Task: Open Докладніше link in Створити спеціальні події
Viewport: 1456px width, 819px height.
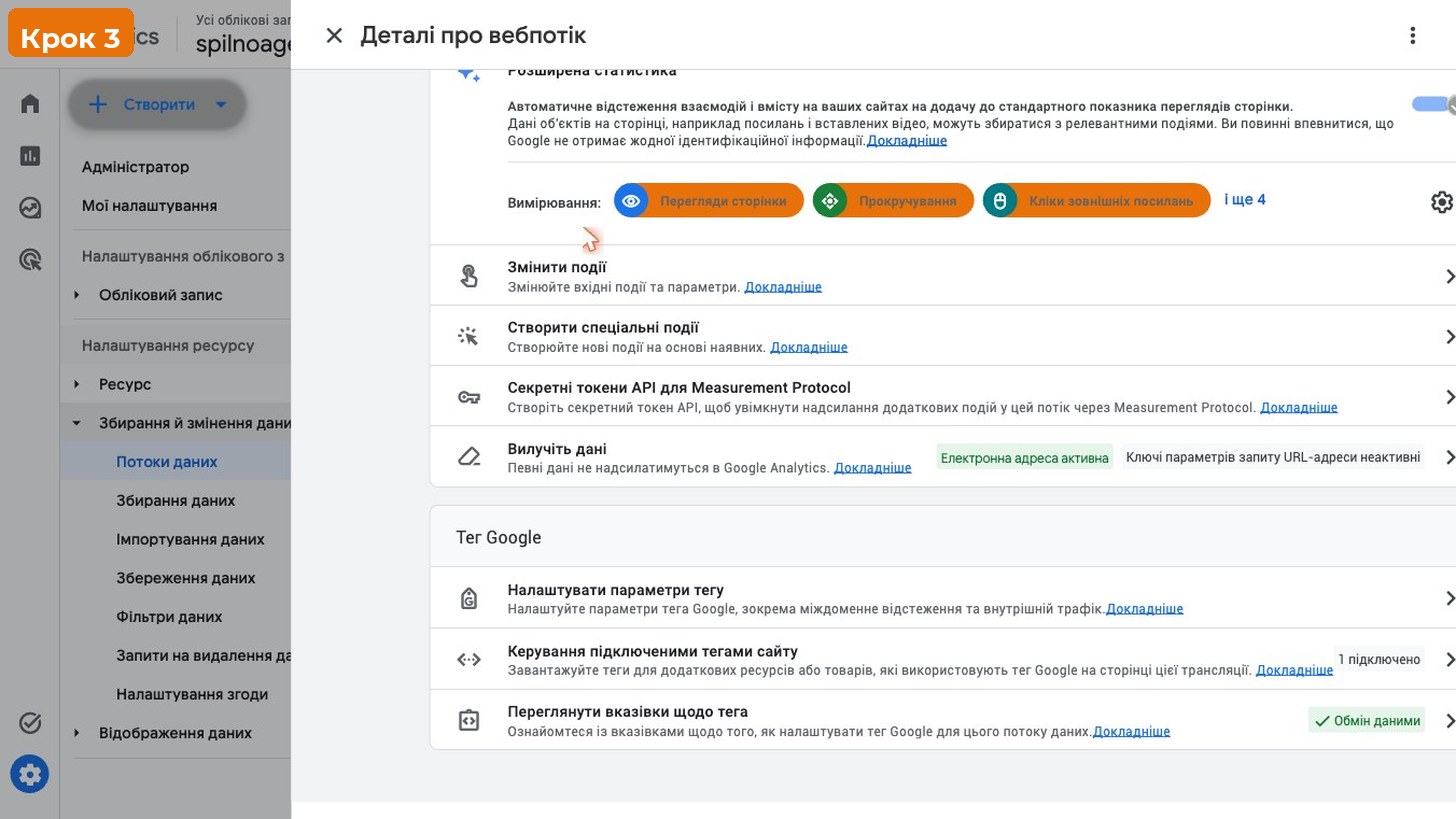Action: 809,347
